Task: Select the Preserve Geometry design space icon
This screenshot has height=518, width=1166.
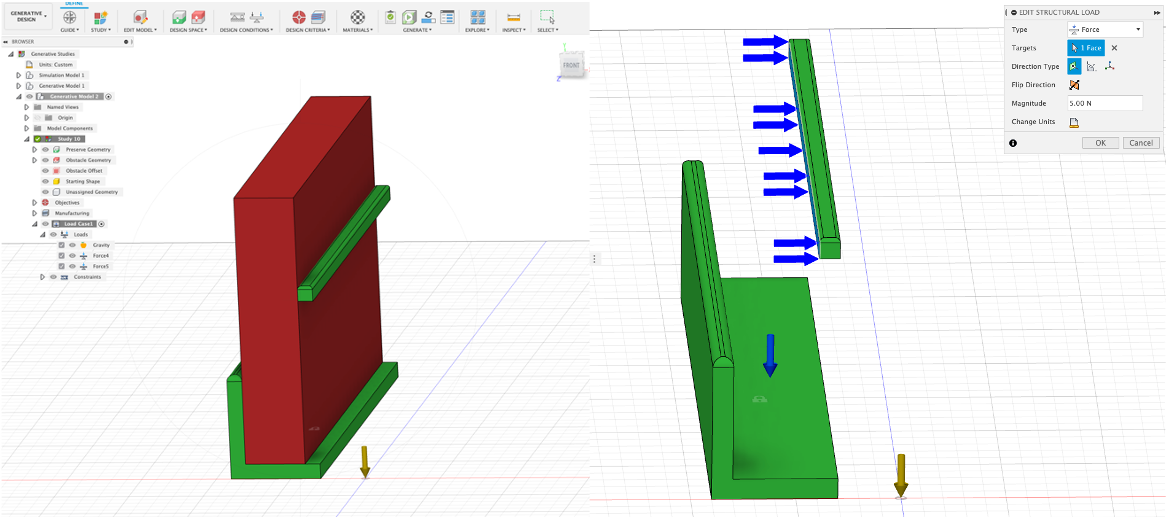Action: tap(178, 16)
